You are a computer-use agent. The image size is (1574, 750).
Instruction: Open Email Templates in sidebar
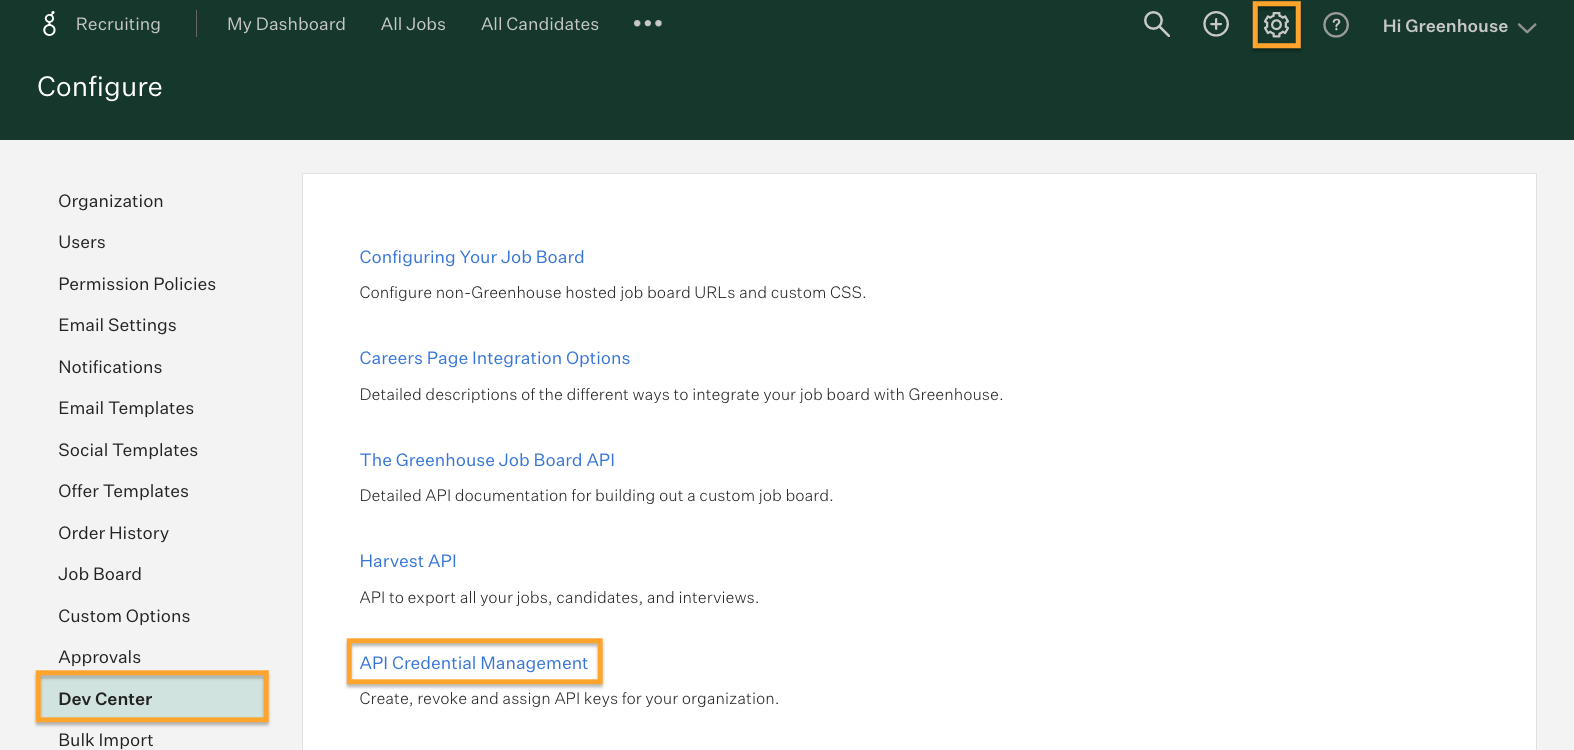[126, 408]
